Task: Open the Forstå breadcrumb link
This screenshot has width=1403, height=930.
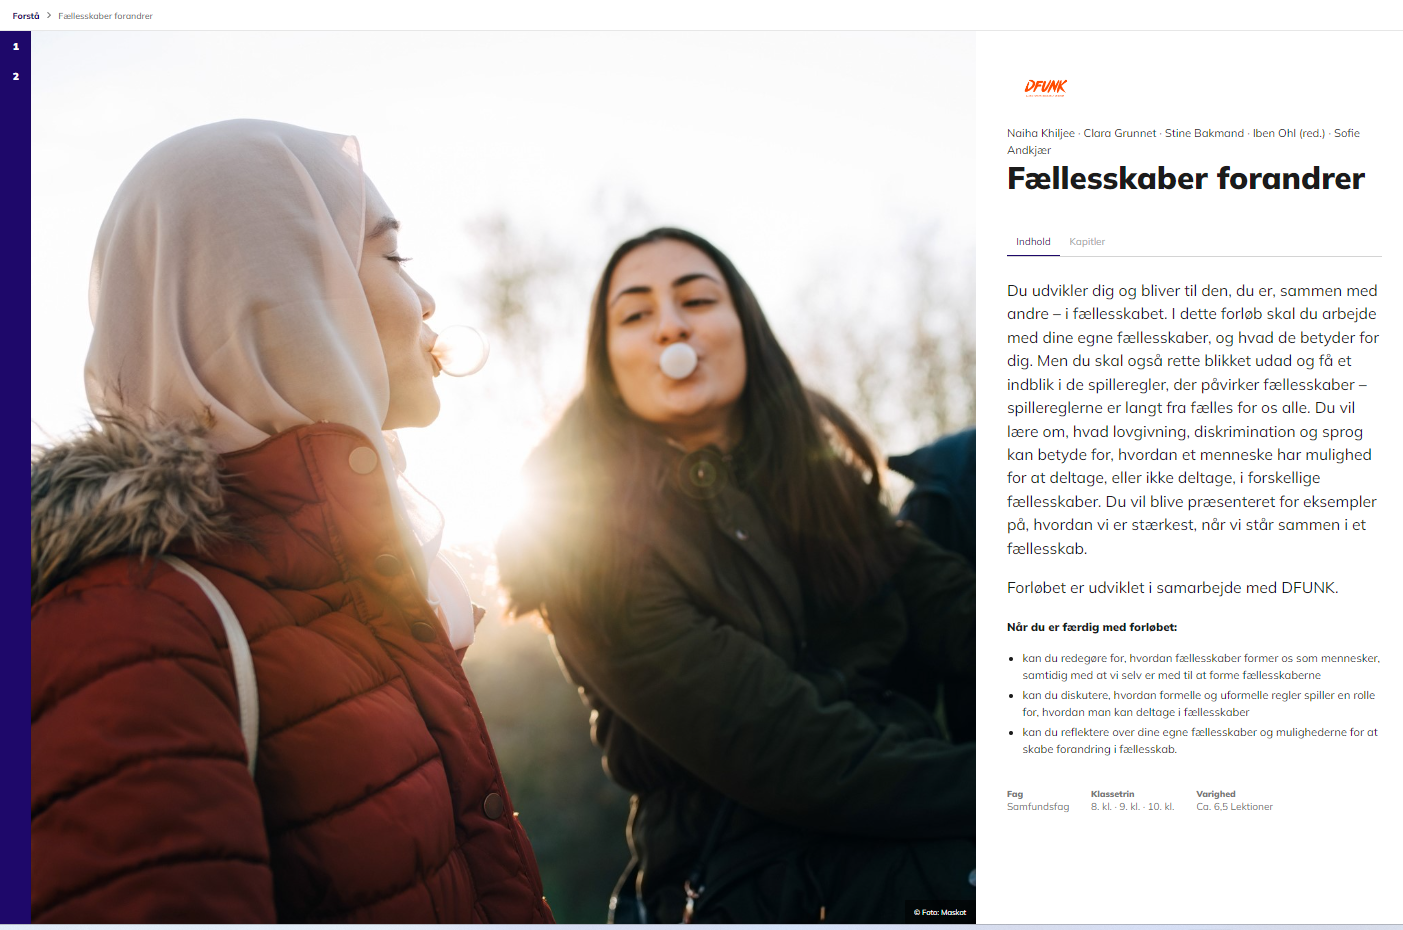Action: click(x=26, y=16)
